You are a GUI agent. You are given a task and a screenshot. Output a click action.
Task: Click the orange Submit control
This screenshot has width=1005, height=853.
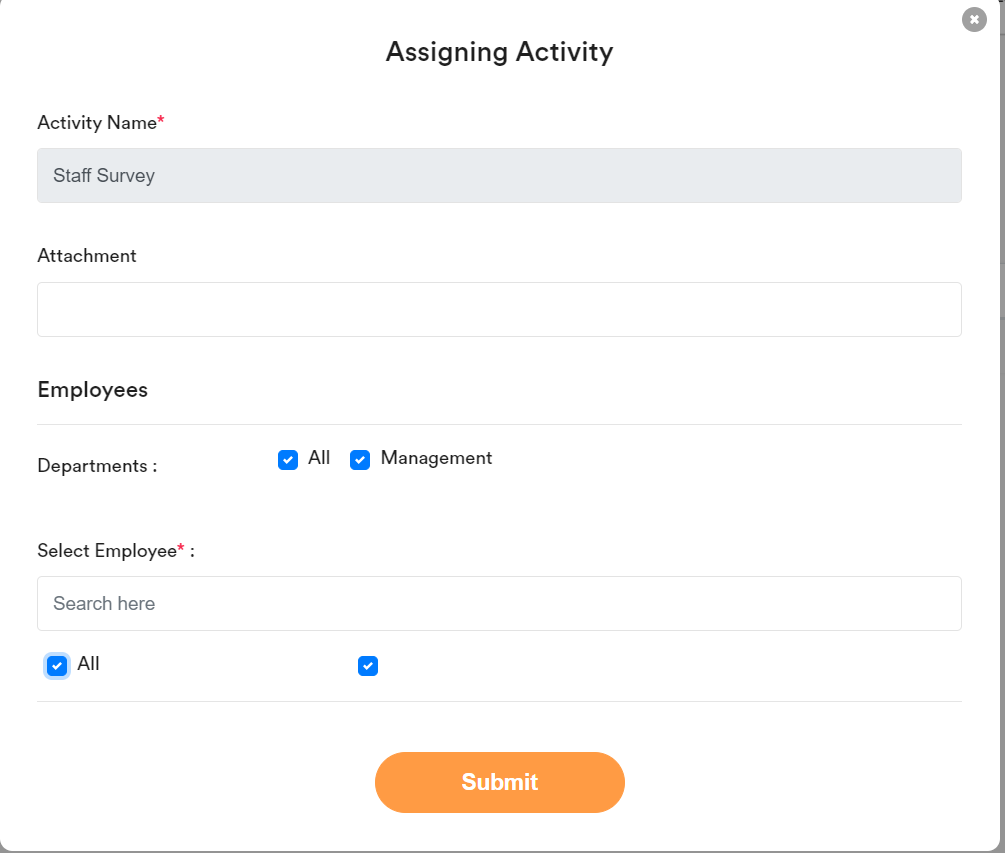click(x=500, y=782)
